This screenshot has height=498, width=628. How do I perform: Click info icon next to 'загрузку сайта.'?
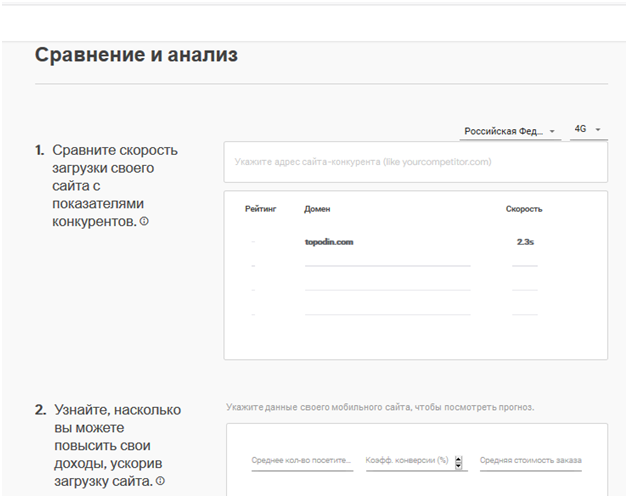160,481
